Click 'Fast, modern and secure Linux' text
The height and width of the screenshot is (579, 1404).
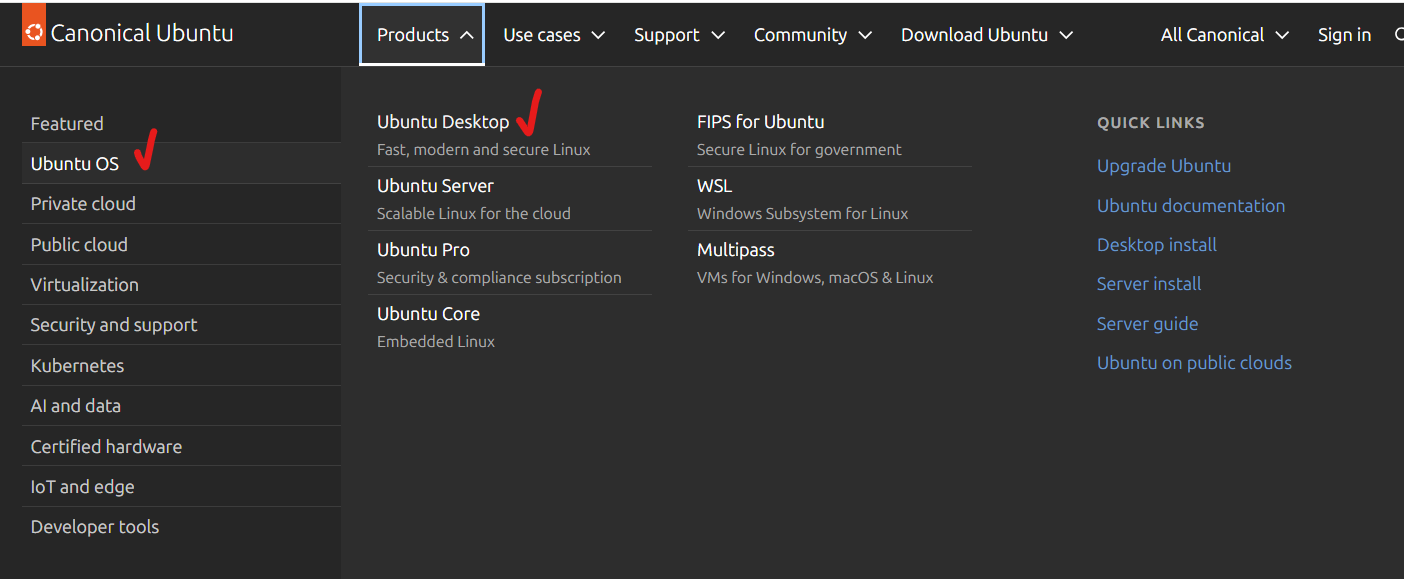[x=483, y=150]
